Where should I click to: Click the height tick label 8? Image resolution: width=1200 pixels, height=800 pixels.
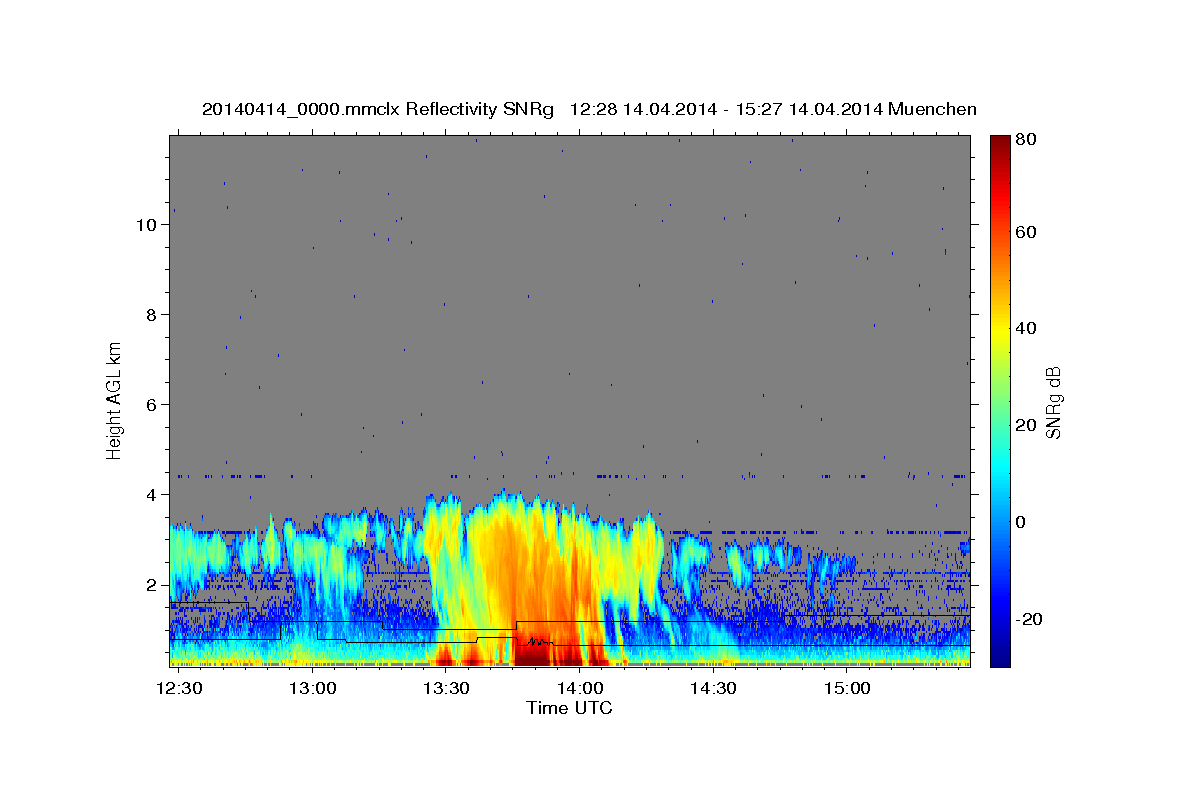point(151,315)
